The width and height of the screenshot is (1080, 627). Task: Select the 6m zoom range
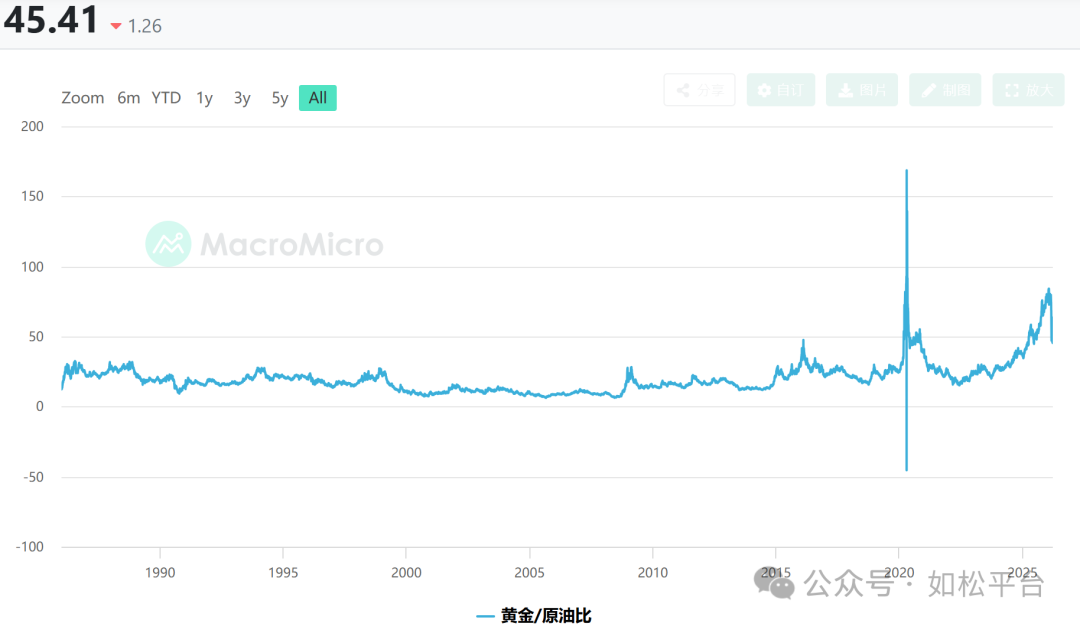[128, 98]
